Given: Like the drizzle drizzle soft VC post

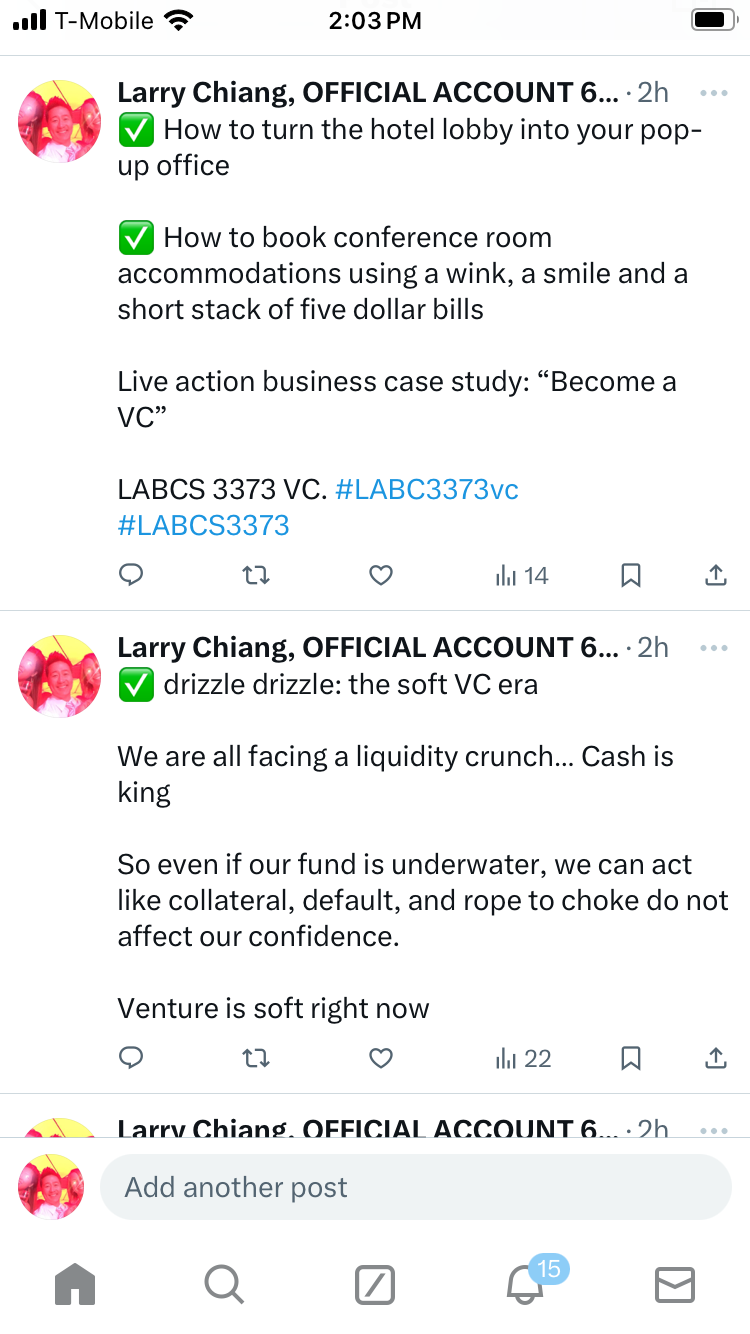Looking at the screenshot, I should 381,1058.
